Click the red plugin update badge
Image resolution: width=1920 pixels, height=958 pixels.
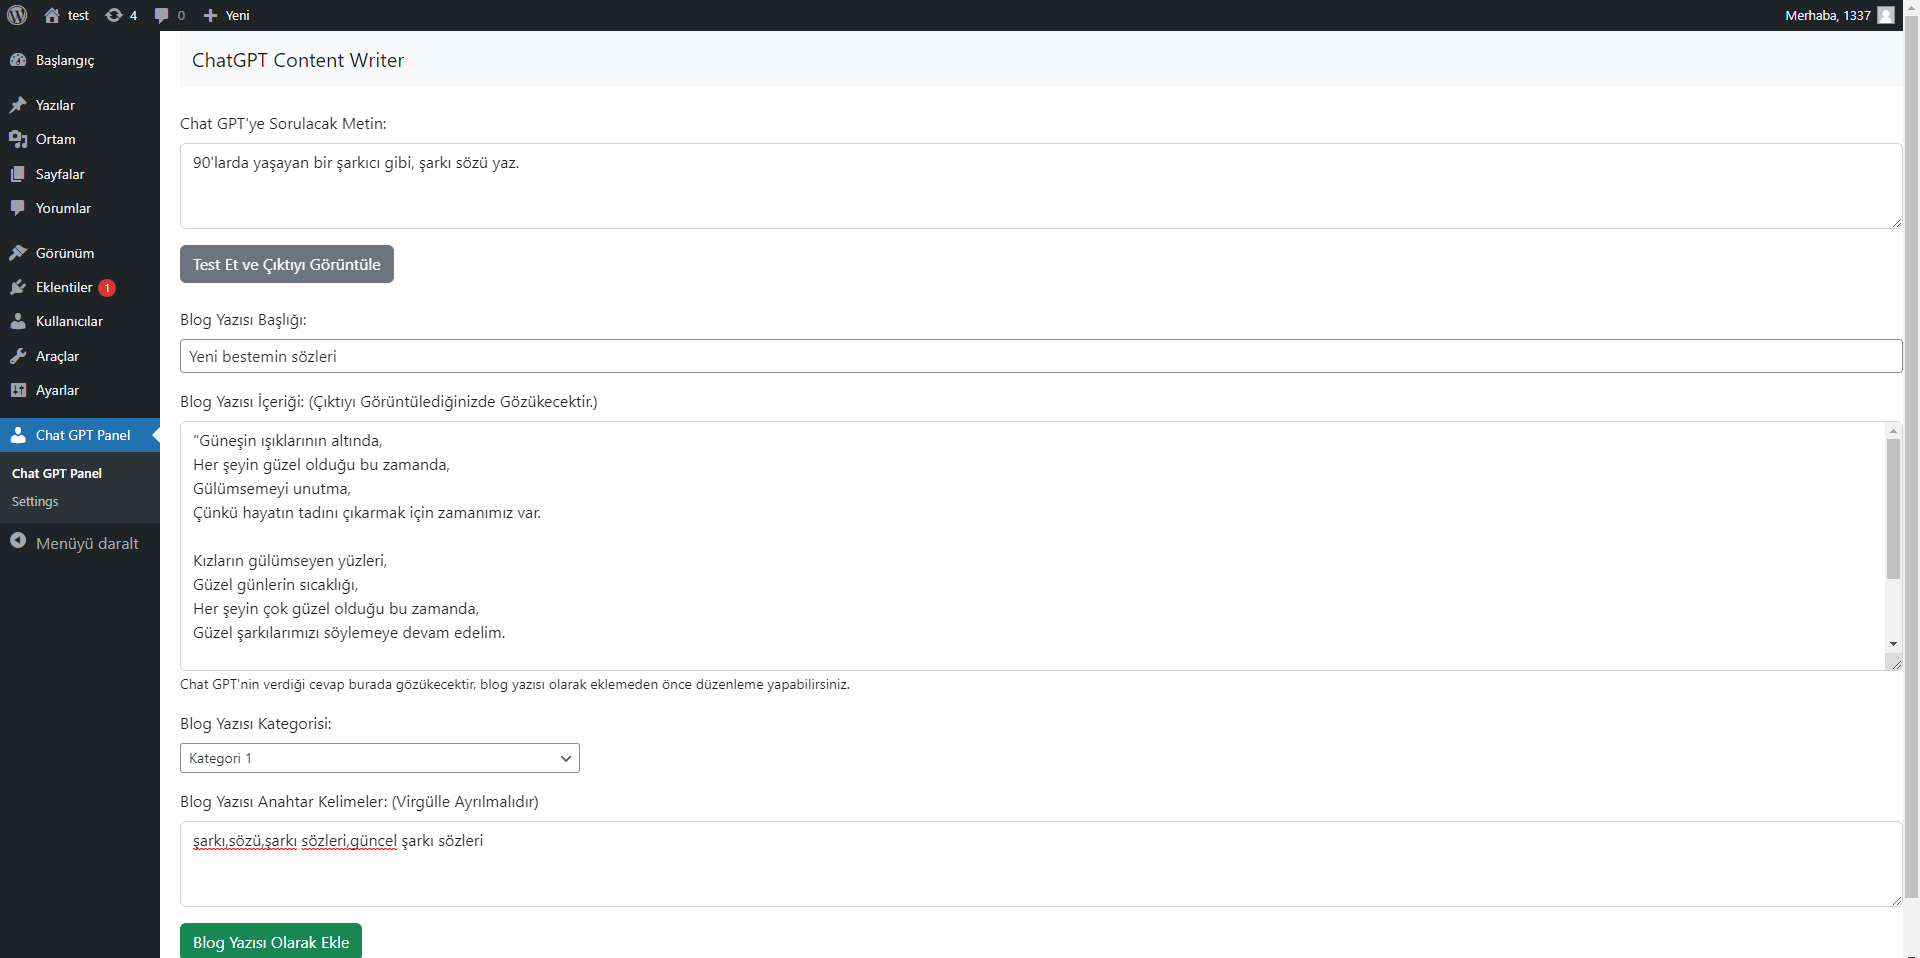coord(107,288)
